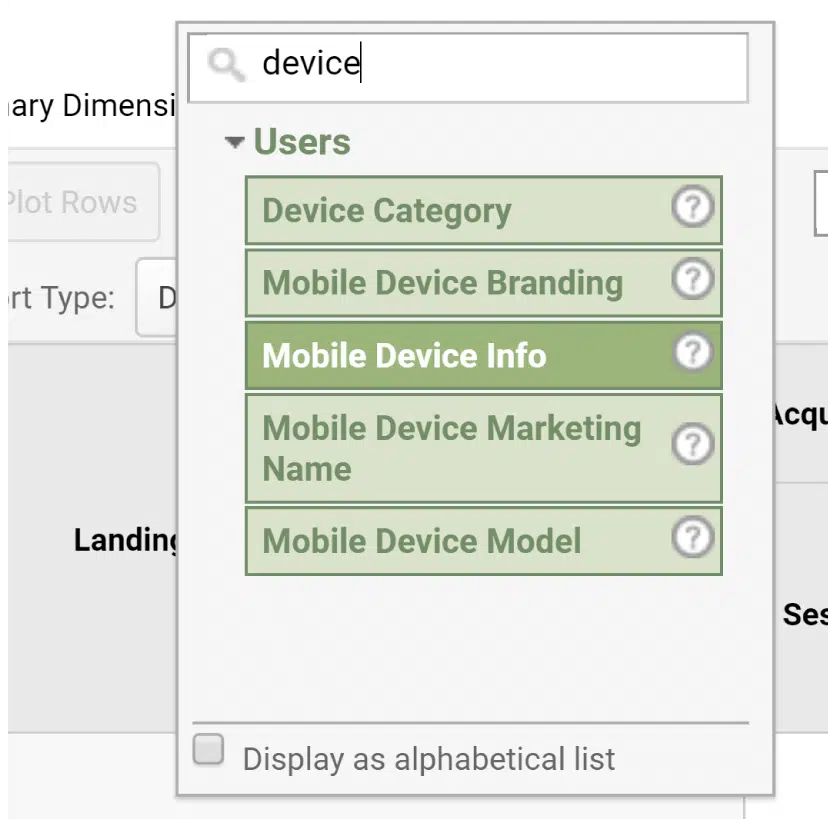Select the highlighted Mobile Device Info option

[460, 355]
